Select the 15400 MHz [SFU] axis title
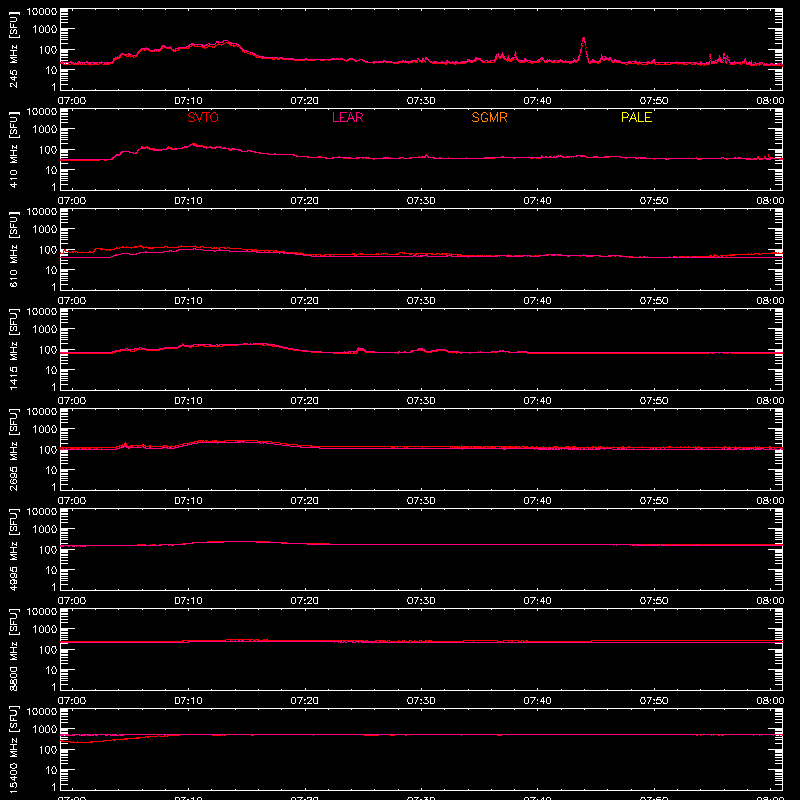Screen dimensions: 800x800 13,750
